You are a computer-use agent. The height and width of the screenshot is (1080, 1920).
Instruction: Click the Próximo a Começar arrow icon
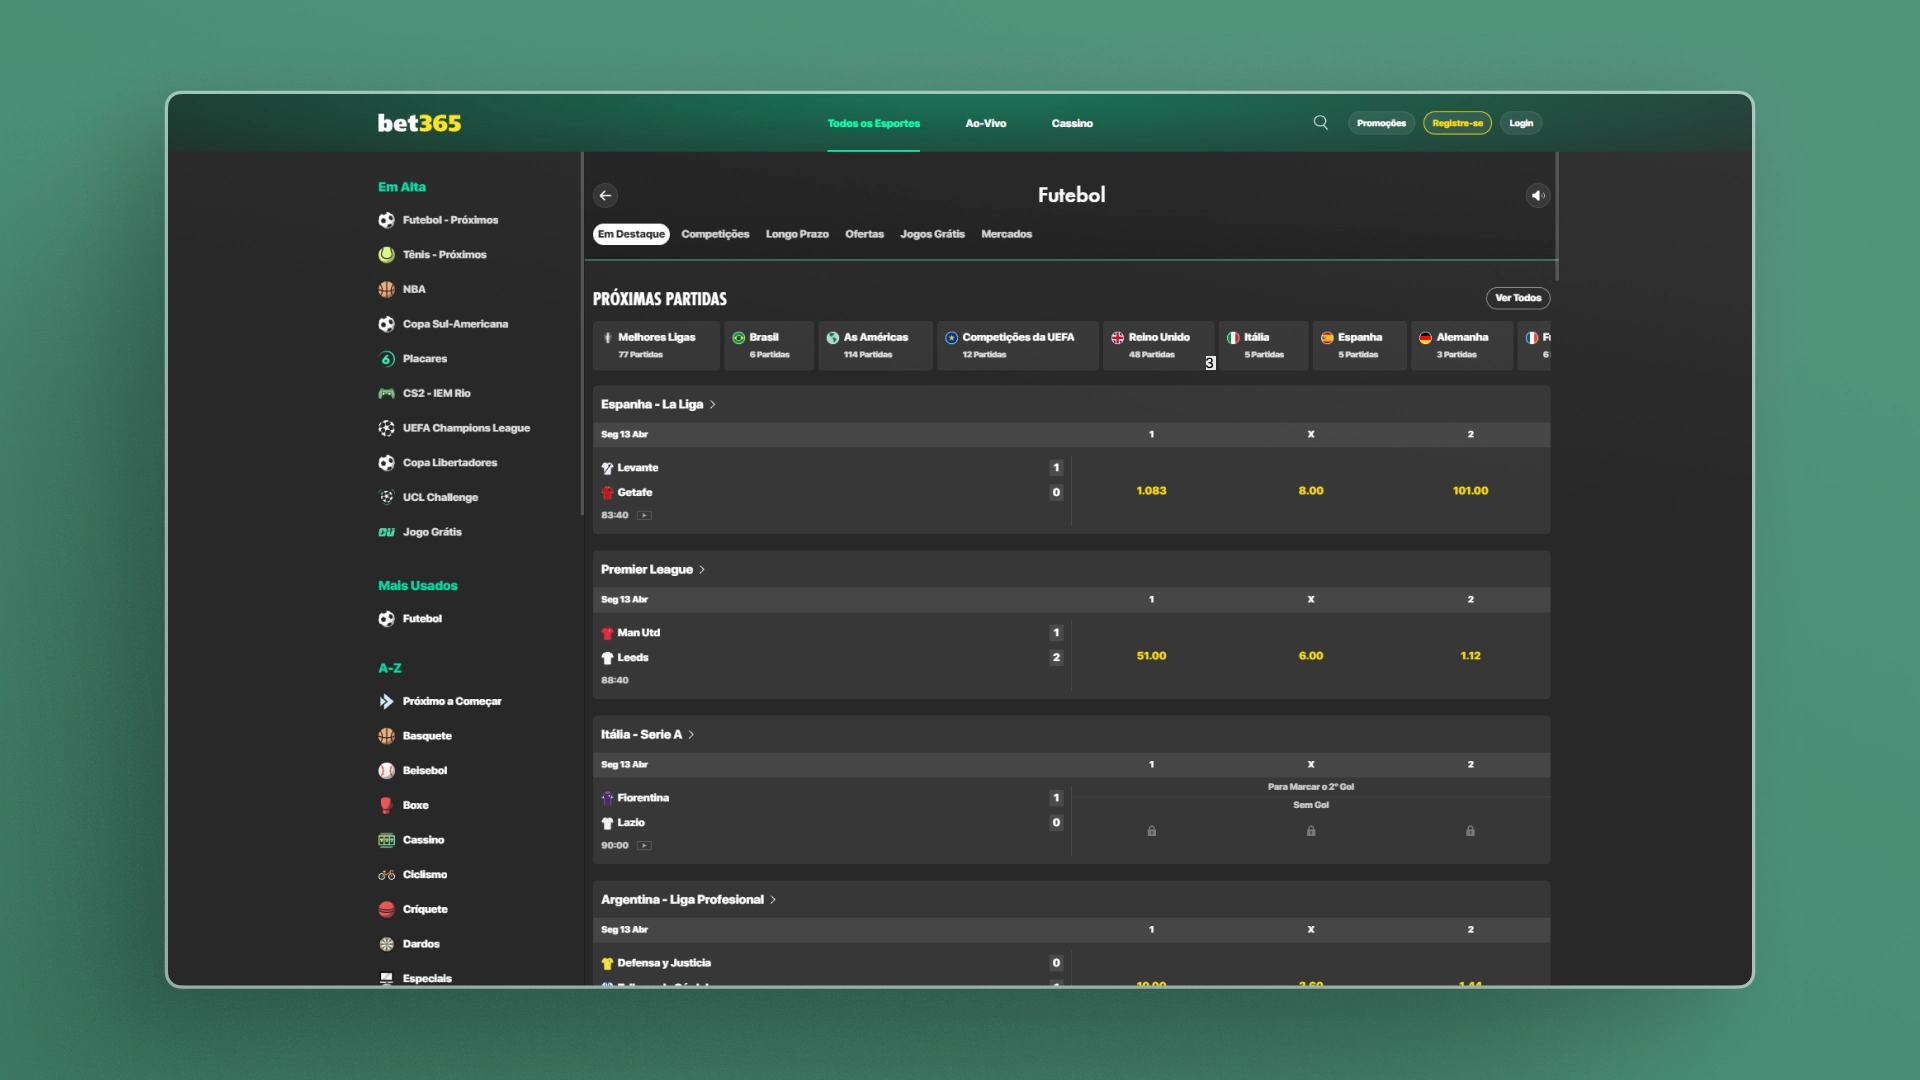point(386,702)
